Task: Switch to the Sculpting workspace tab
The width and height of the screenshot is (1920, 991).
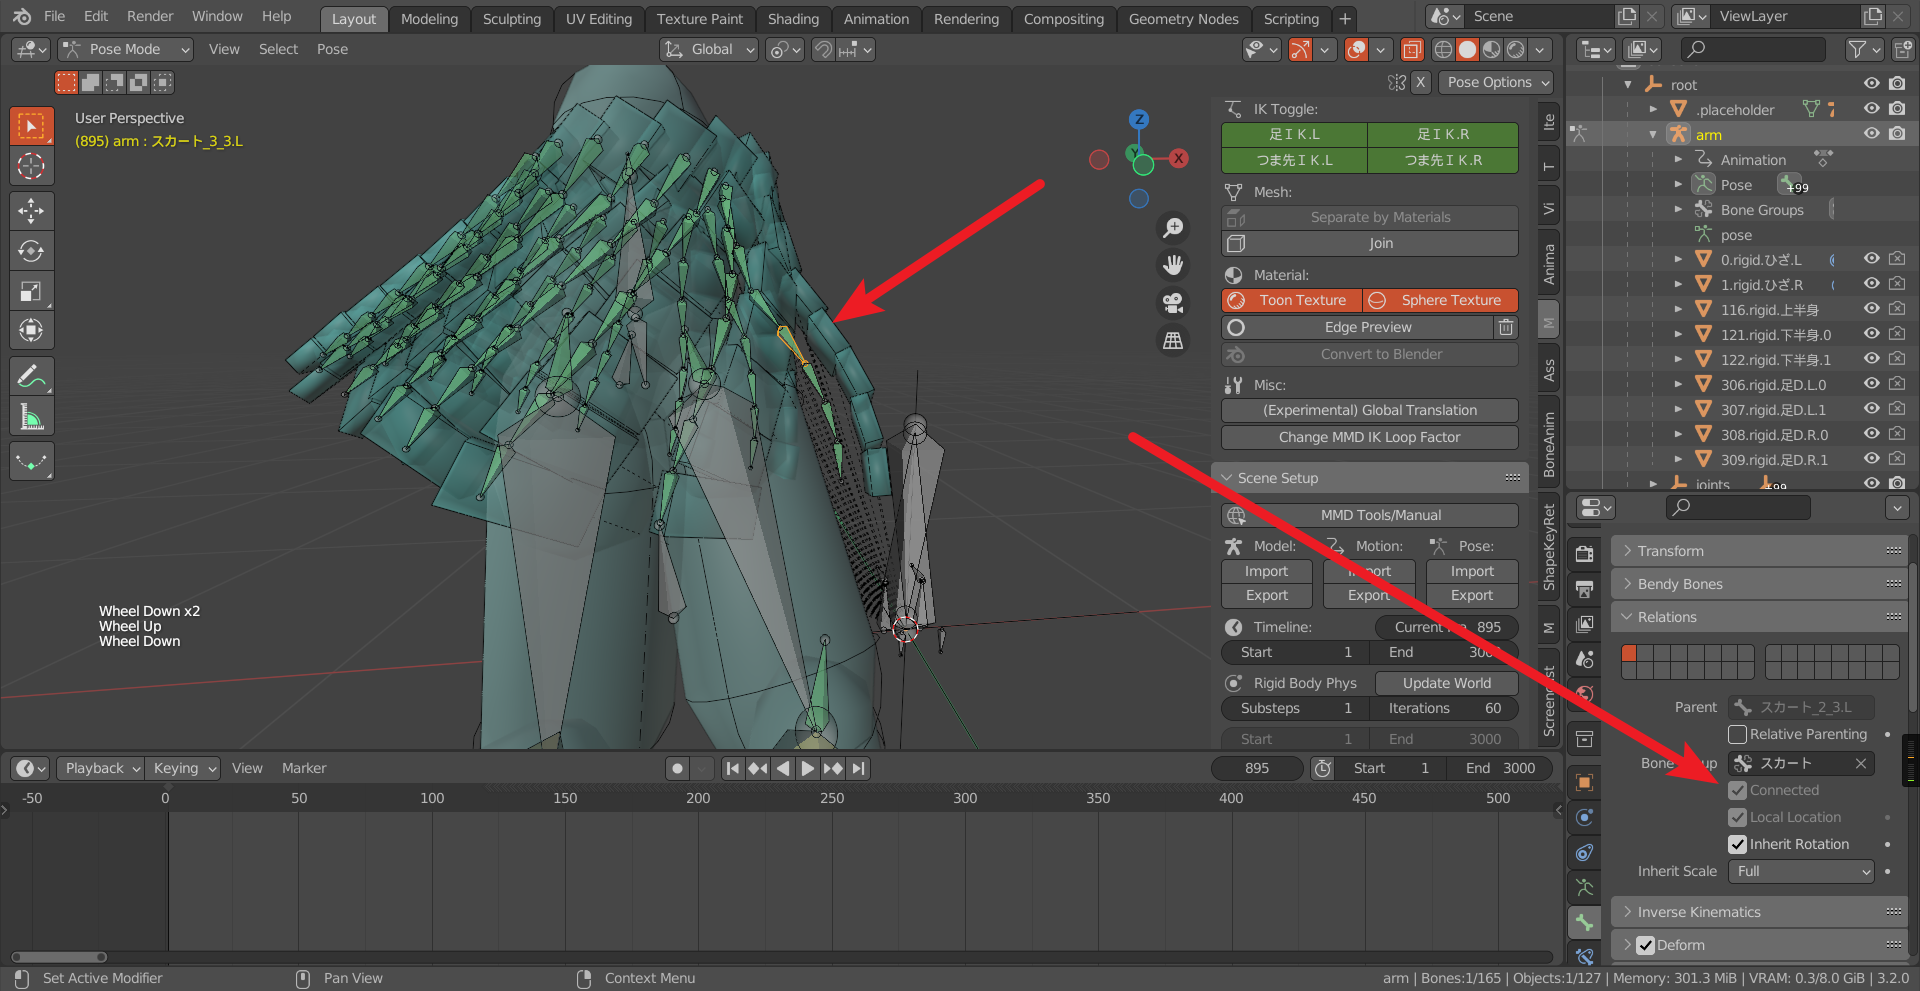Action: click(x=511, y=19)
